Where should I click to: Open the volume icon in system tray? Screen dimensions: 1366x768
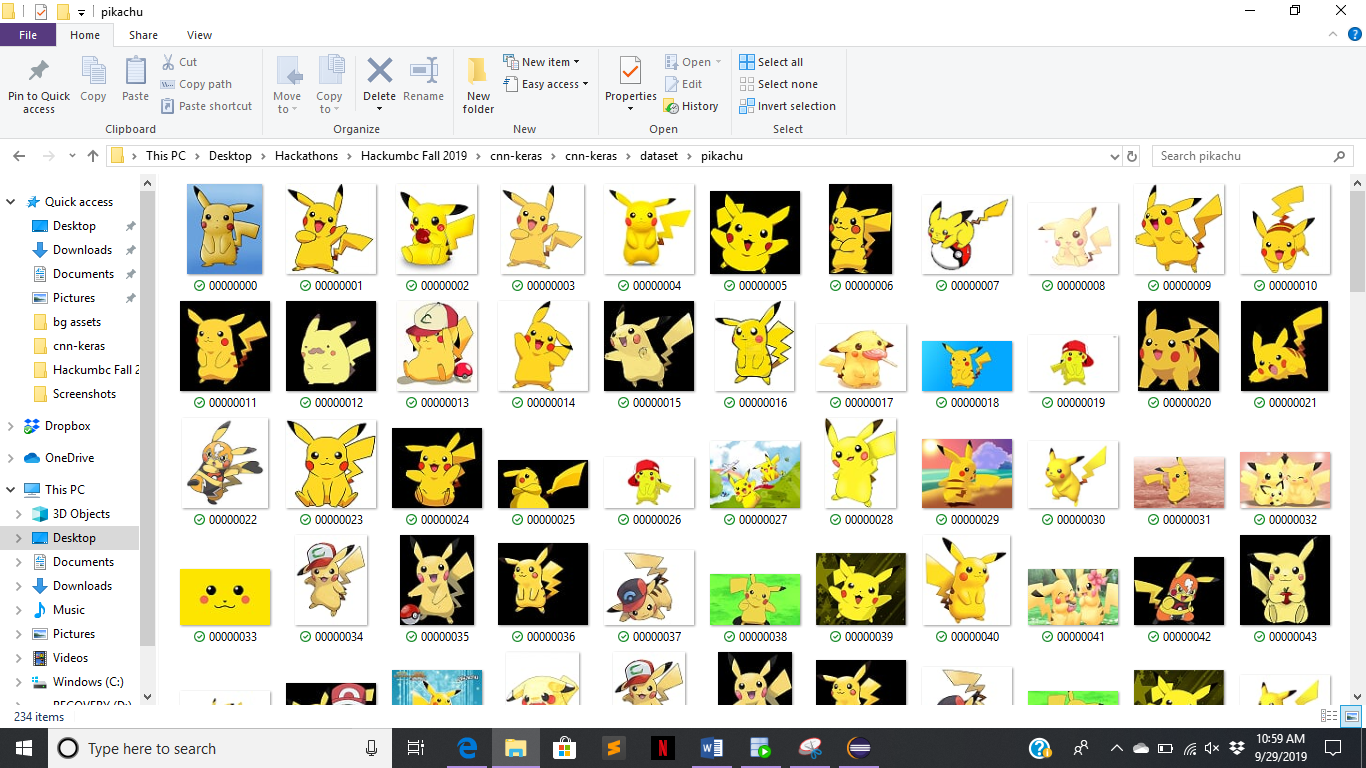[x=1212, y=748]
